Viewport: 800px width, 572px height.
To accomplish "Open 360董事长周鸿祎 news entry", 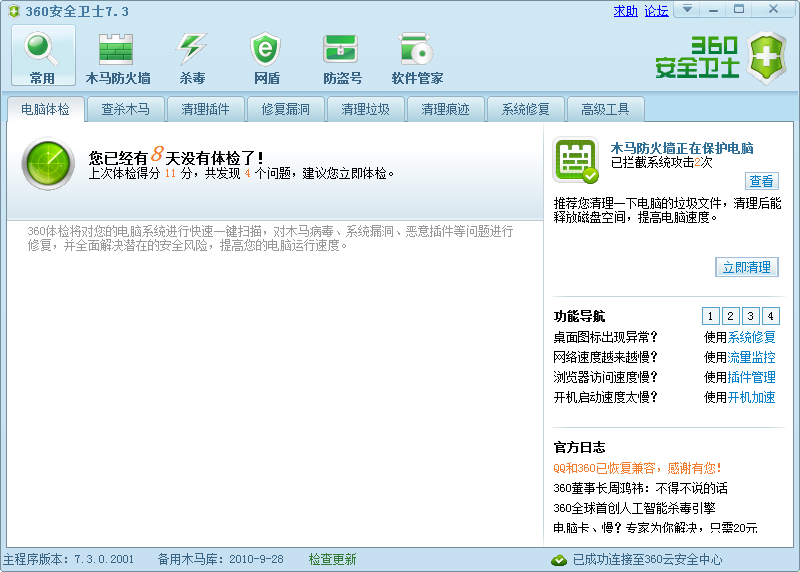I will click(640, 488).
